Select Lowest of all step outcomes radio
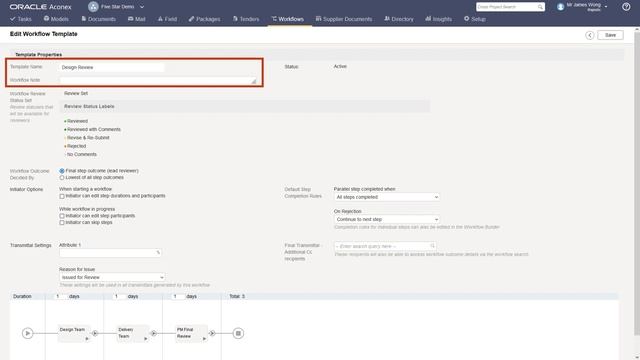 [x=62, y=178]
